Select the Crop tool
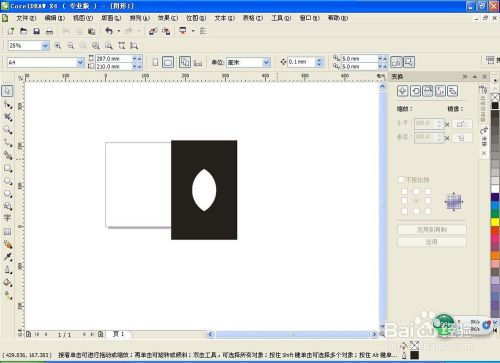500x363 pixels. click(7, 117)
